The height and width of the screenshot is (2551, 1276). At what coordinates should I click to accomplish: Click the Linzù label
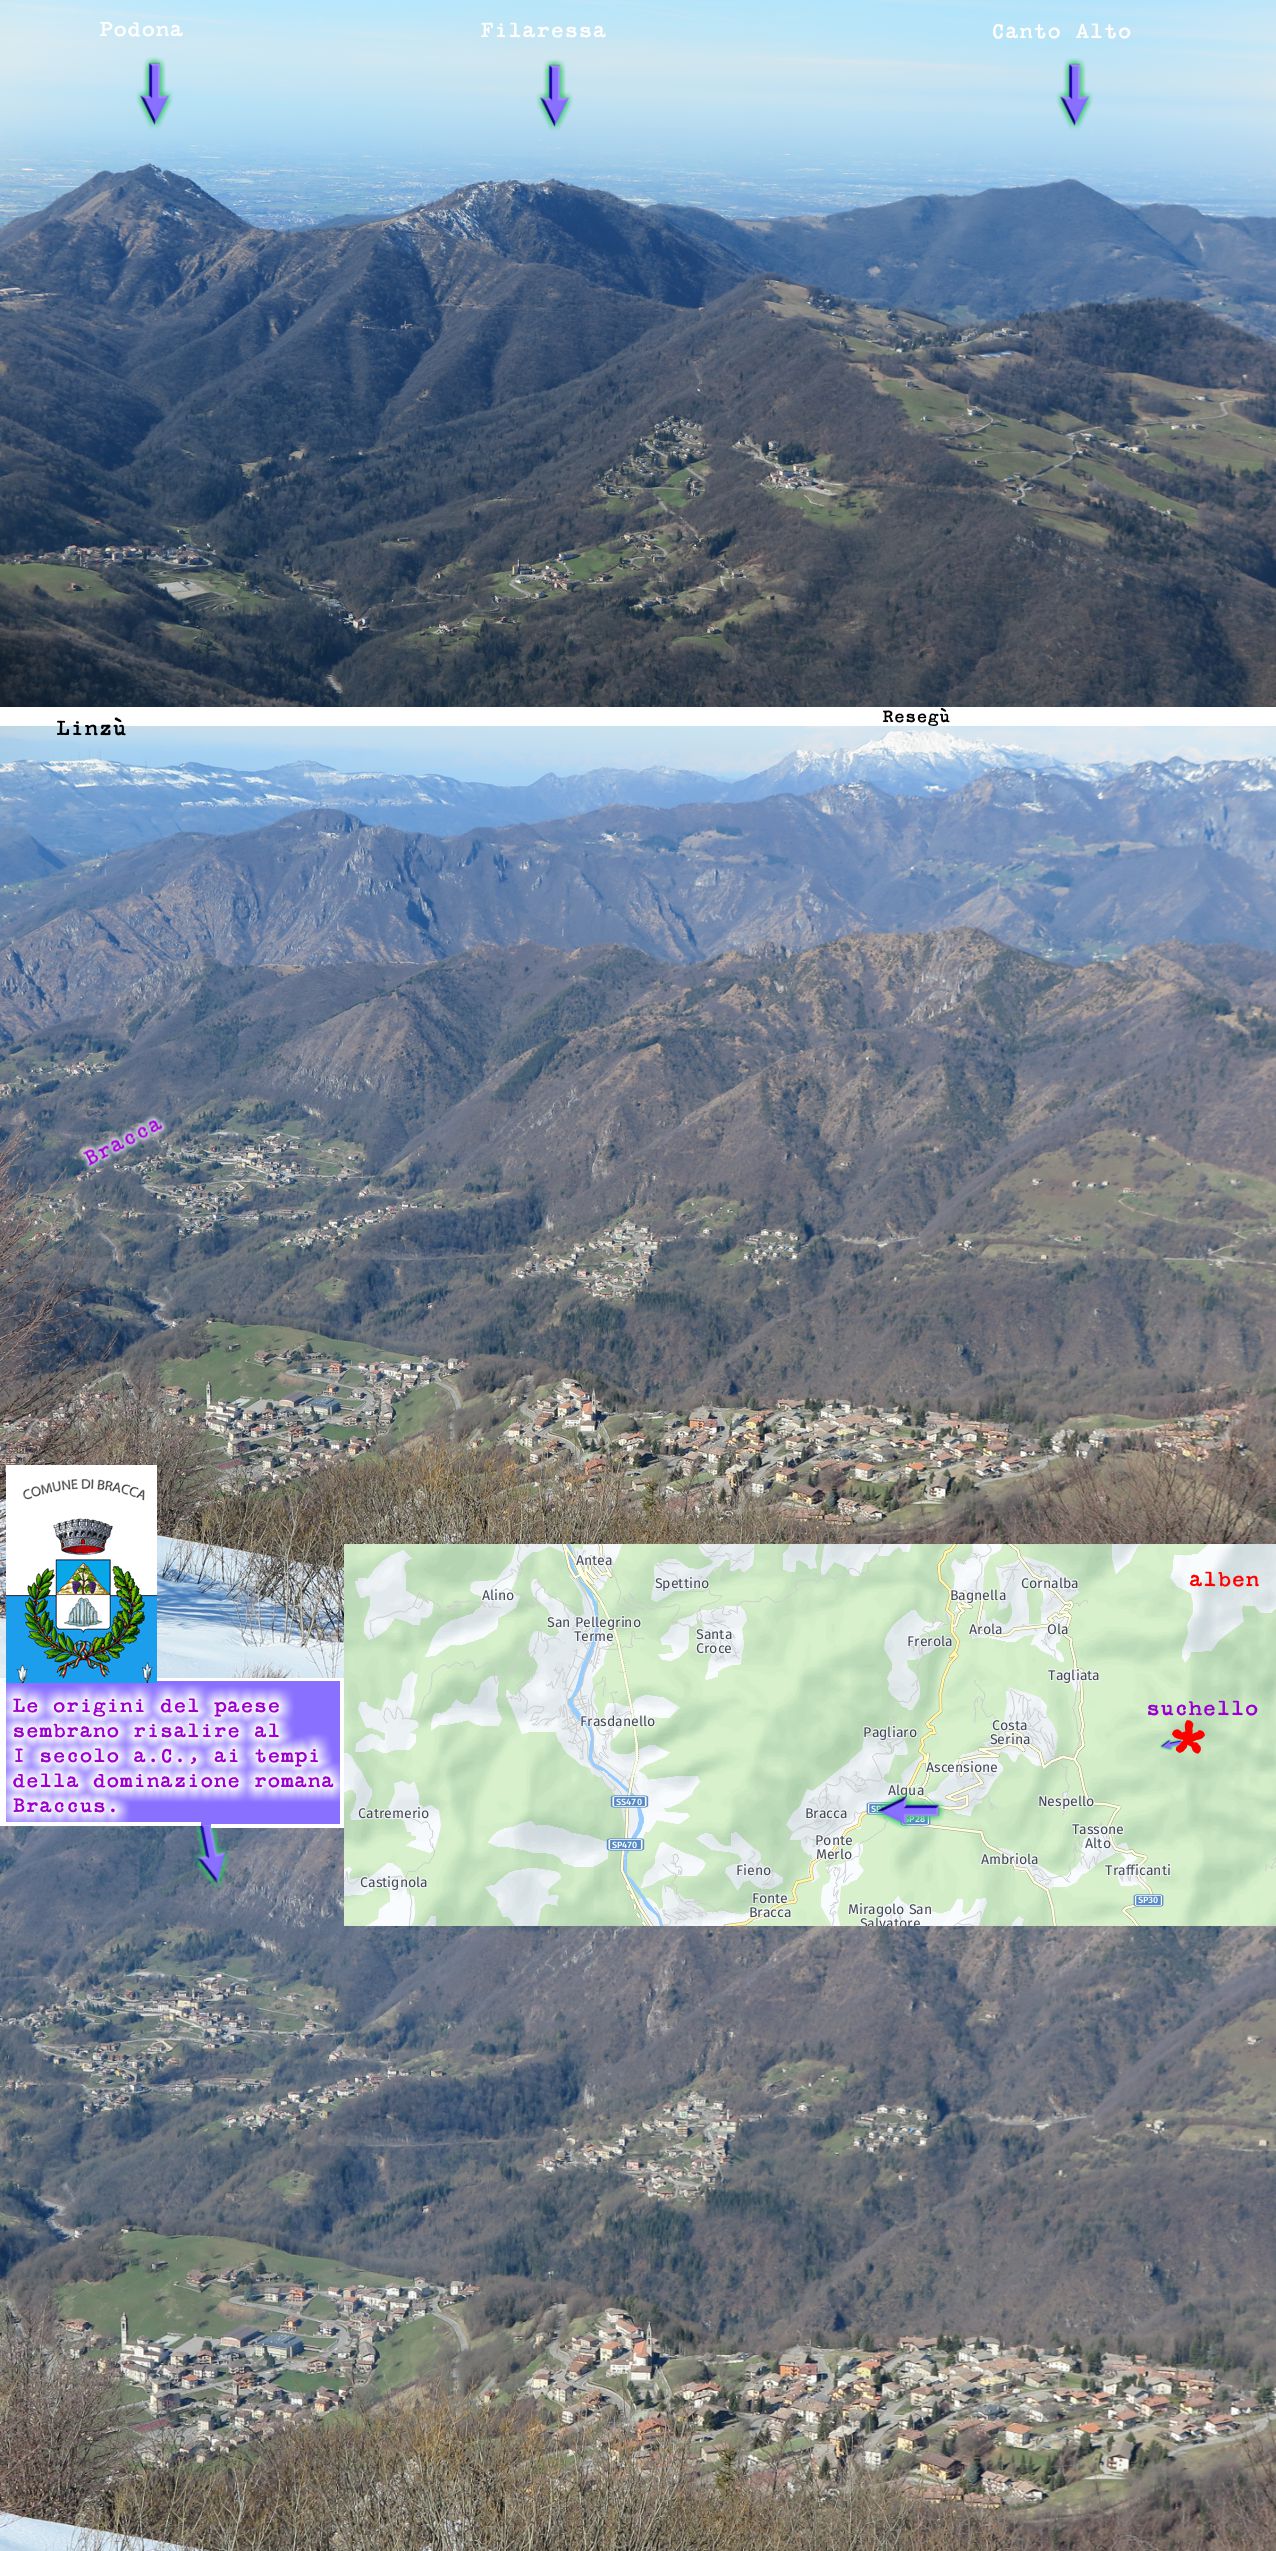[91, 728]
